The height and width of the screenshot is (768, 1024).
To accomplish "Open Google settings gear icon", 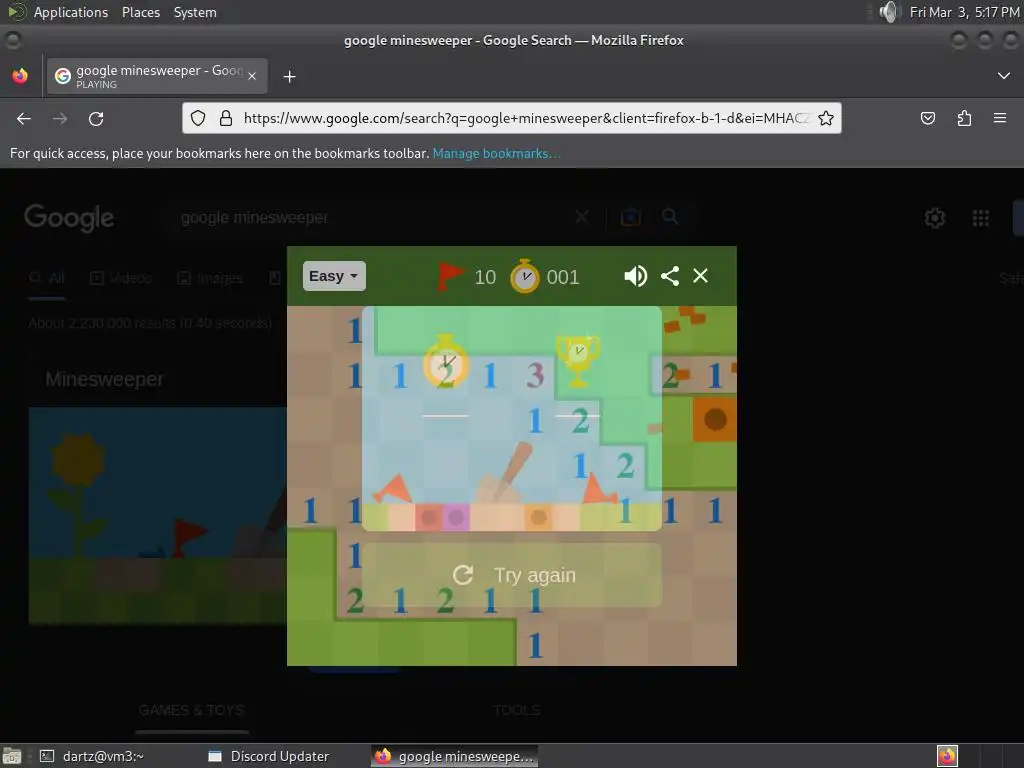I will coord(935,217).
